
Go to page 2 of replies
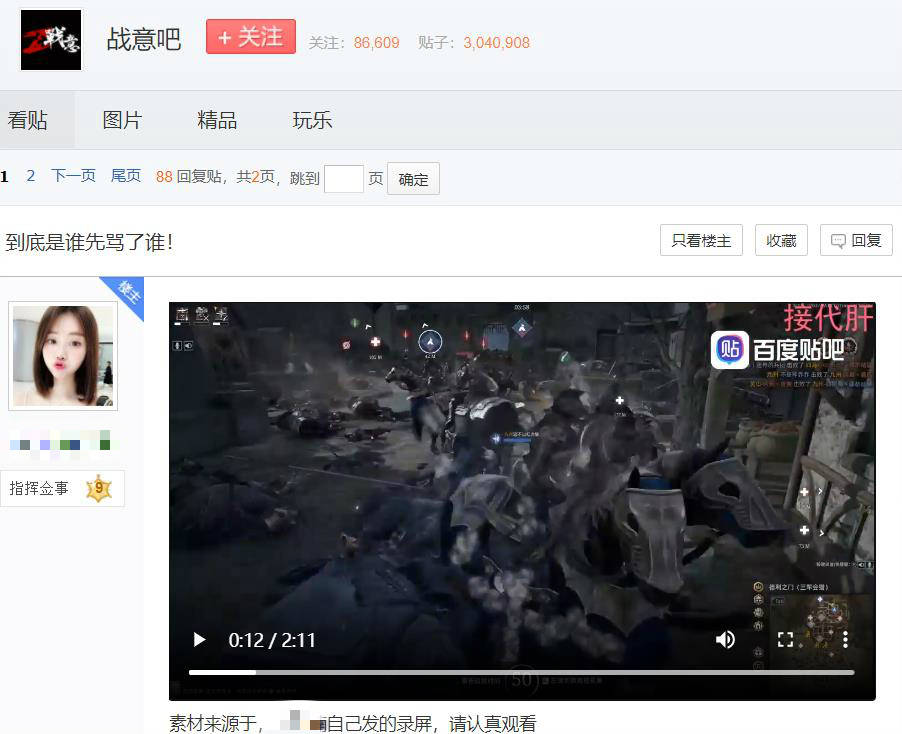[x=30, y=176]
